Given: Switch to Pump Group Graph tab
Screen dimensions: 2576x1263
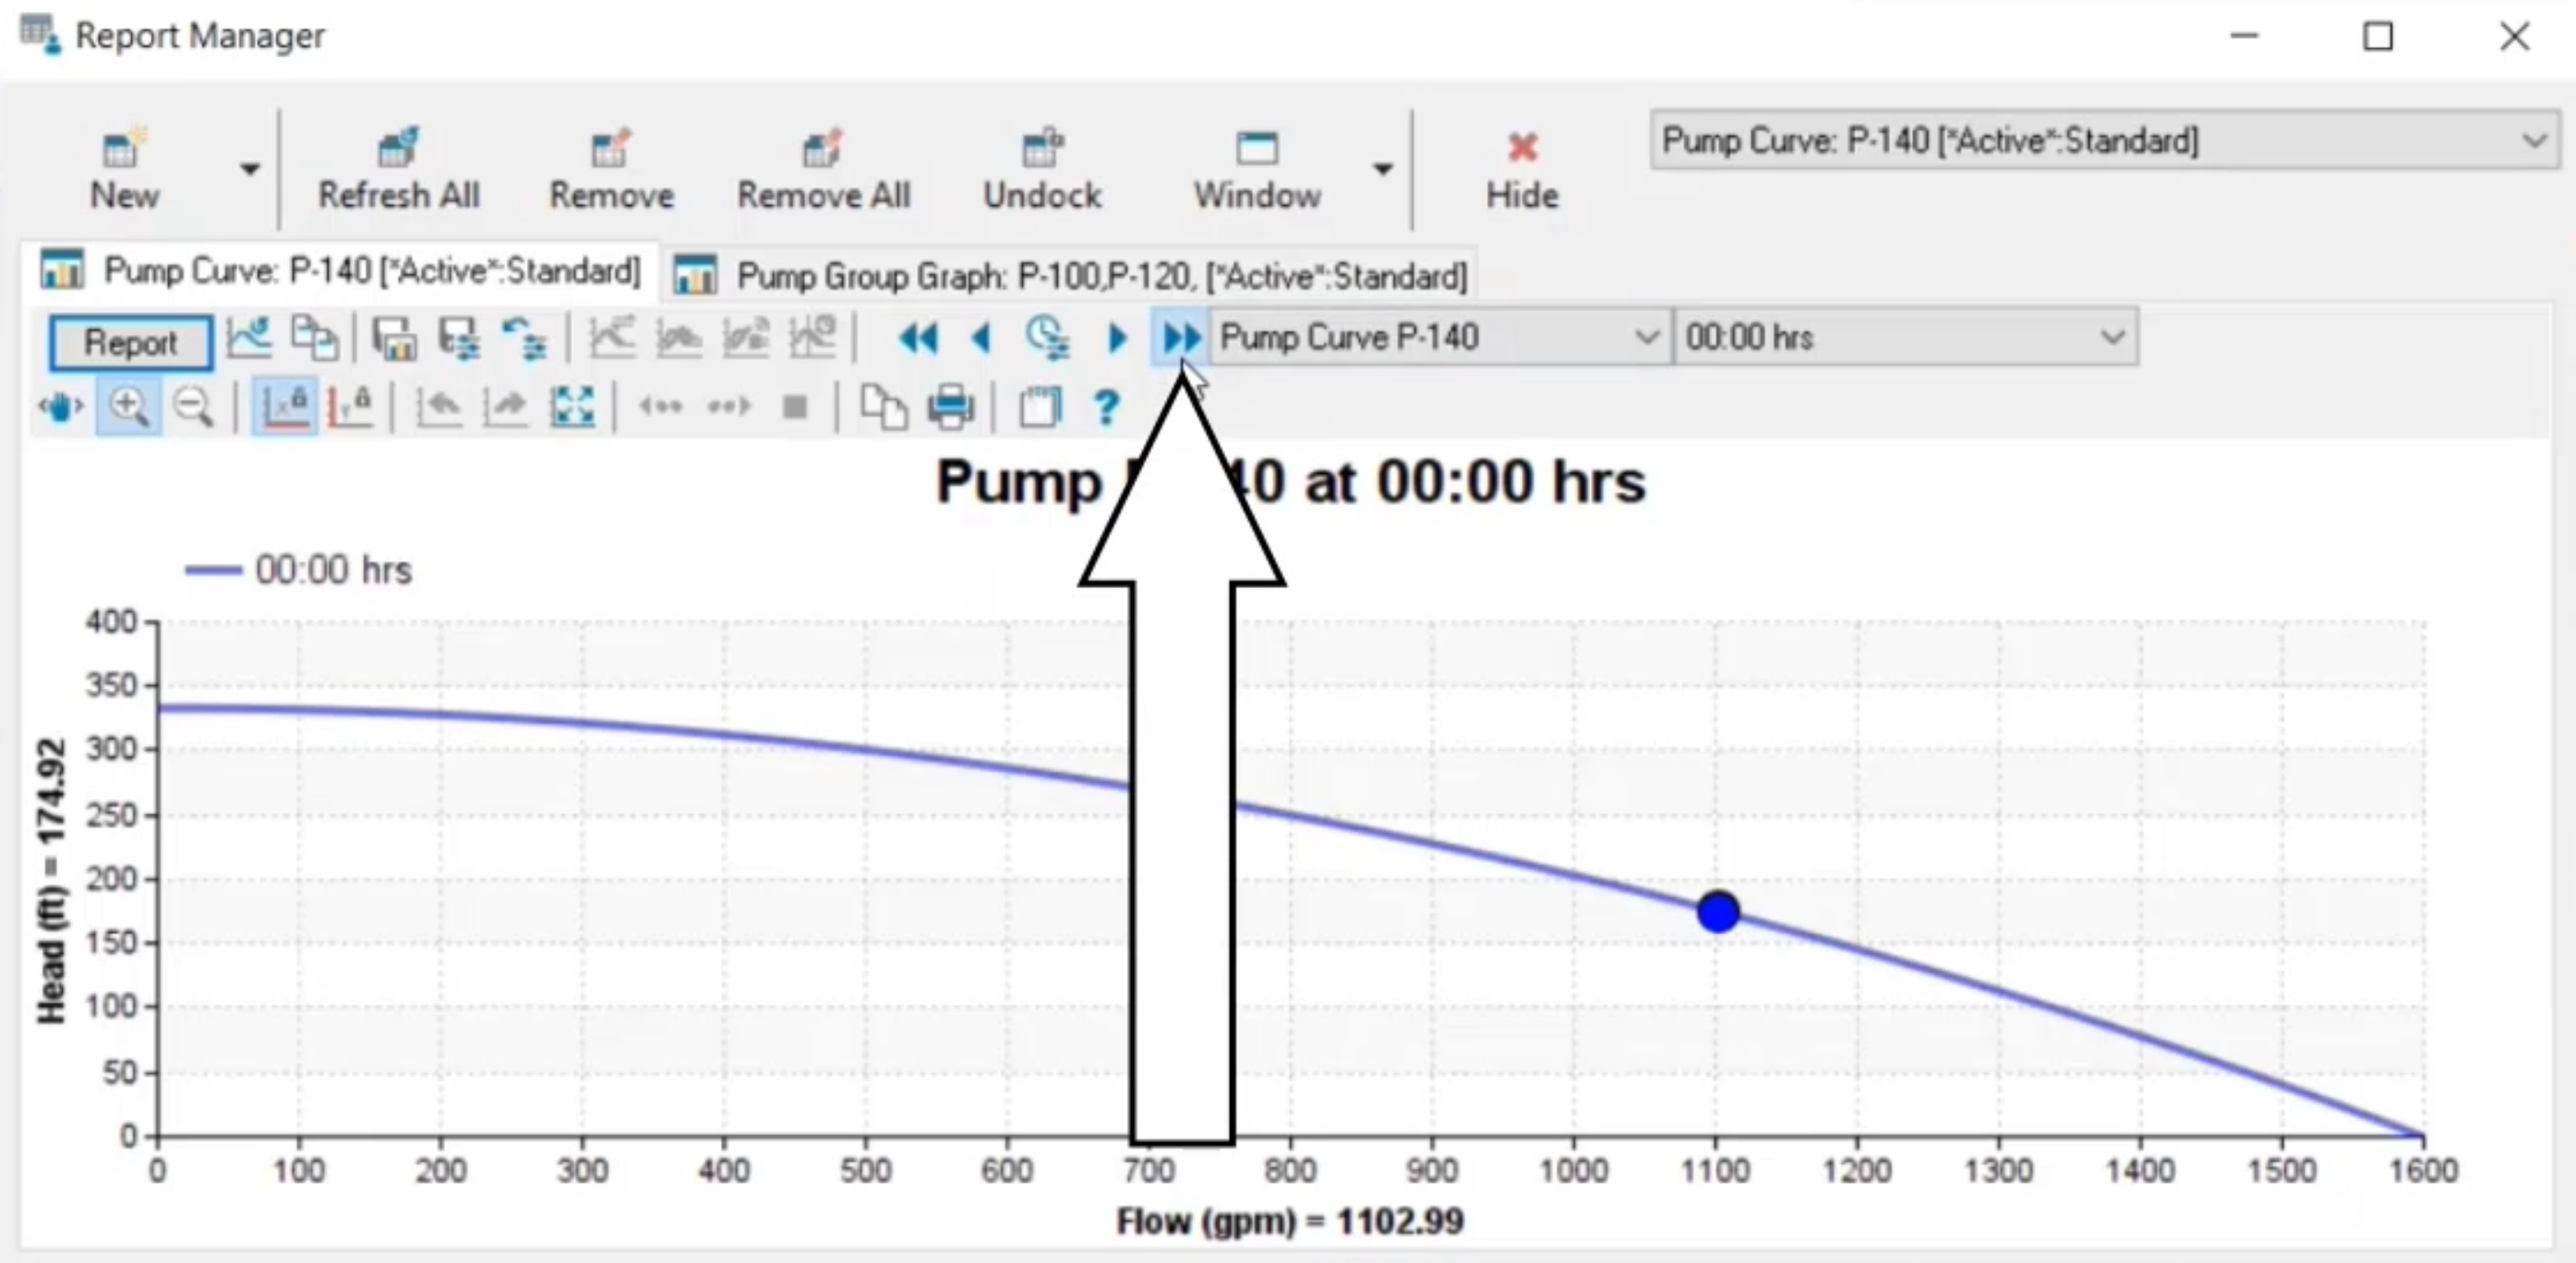Looking at the screenshot, I should 1068,274.
